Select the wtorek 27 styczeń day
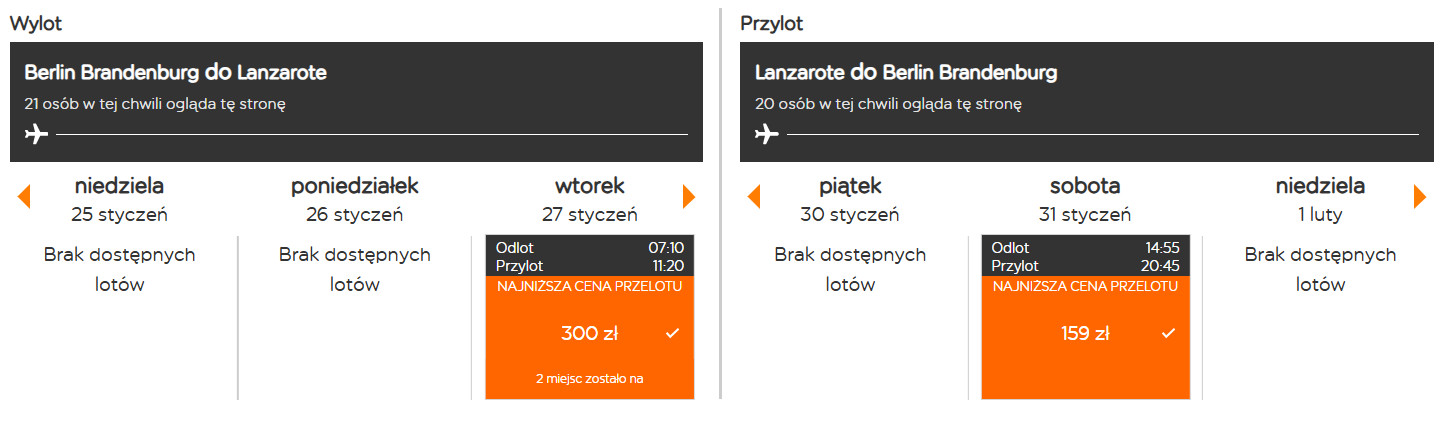 click(589, 199)
